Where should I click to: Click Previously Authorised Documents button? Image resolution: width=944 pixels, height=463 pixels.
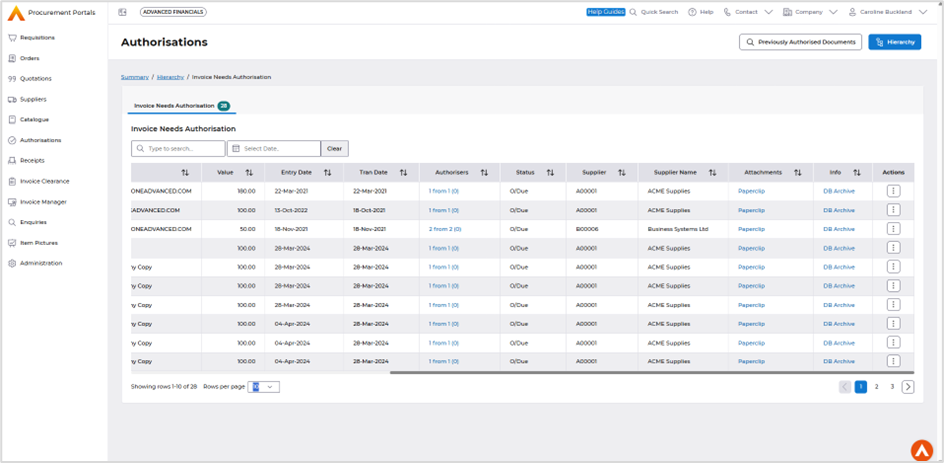tap(799, 42)
